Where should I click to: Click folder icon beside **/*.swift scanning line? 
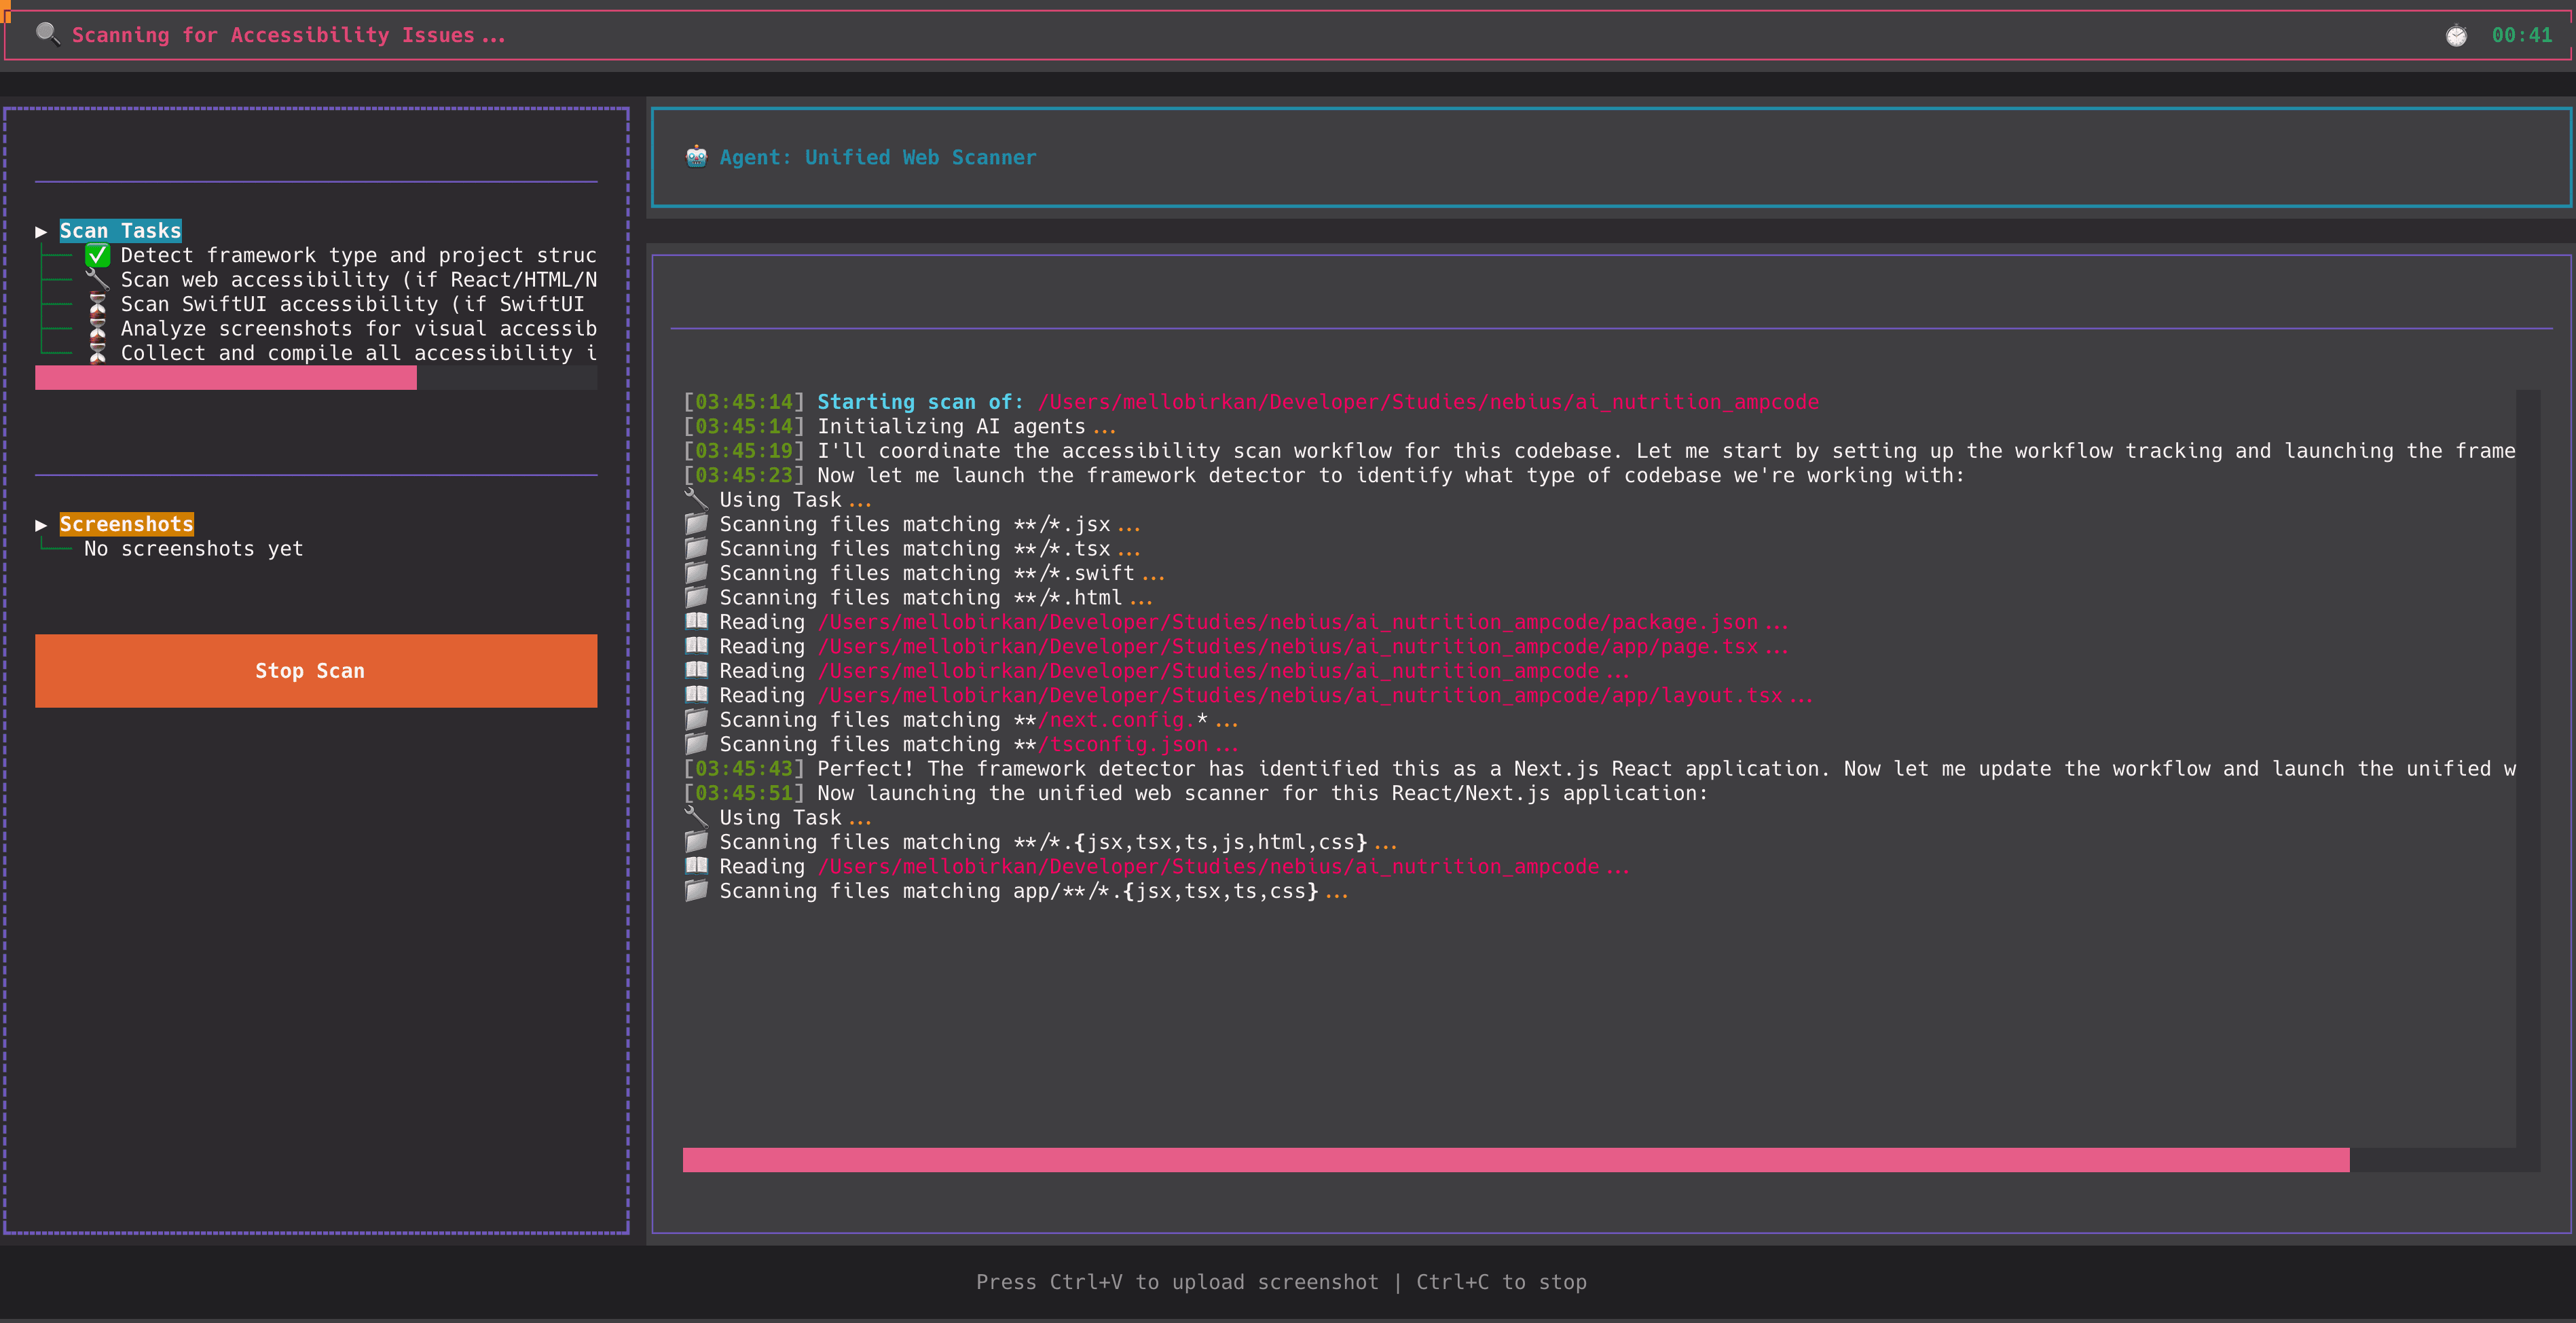[696, 573]
